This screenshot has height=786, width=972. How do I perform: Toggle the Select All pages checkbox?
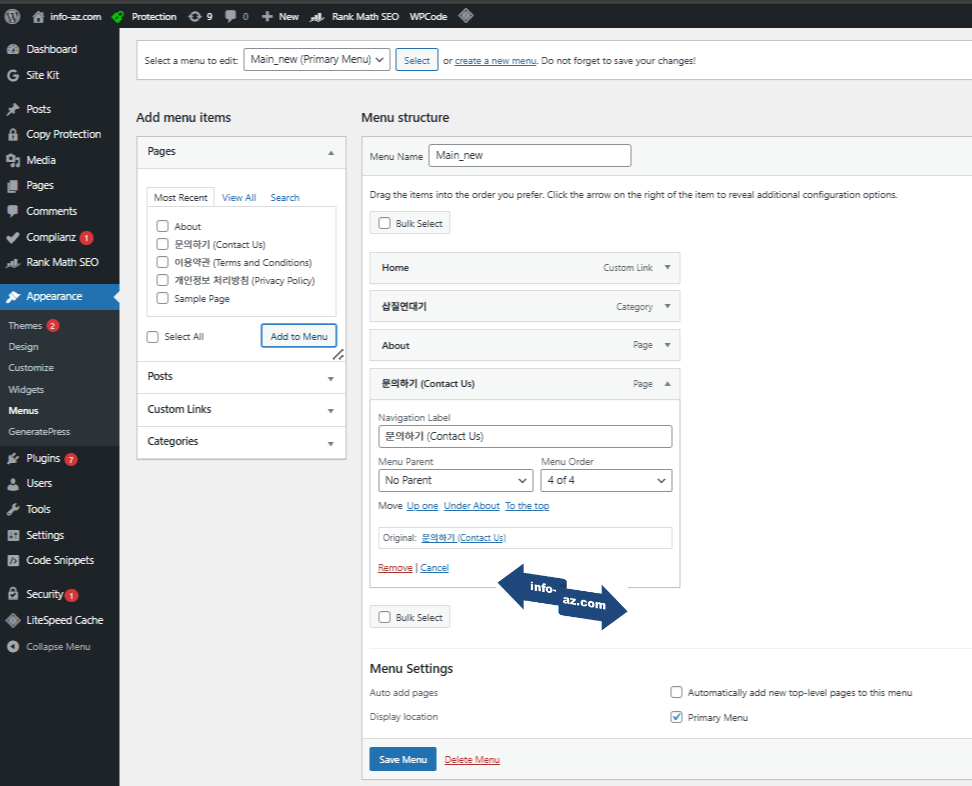click(153, 337)
